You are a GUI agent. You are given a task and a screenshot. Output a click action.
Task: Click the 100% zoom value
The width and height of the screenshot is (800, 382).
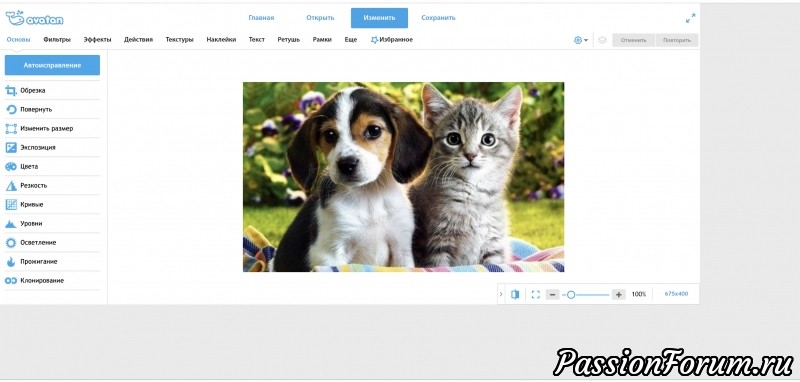(x=639, y=294)
